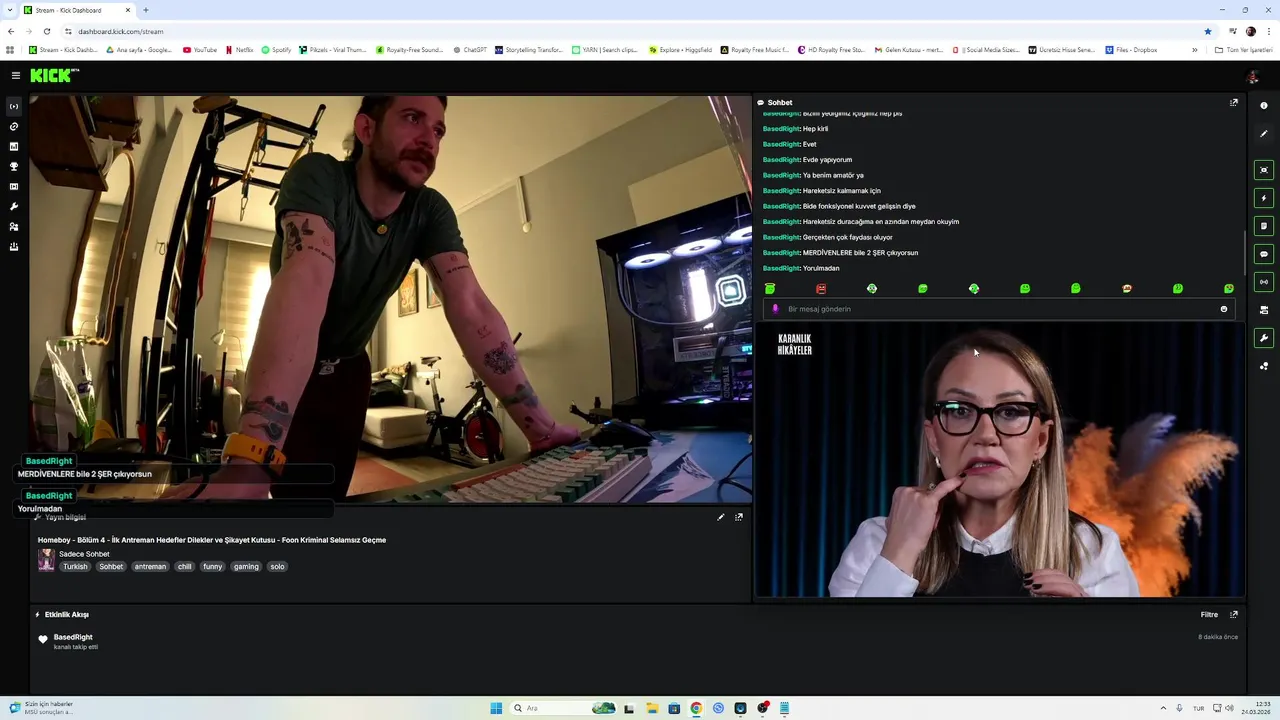This screenshot has height=720, width=1280.
Task: Reload the page
Action: pos(47,31)
